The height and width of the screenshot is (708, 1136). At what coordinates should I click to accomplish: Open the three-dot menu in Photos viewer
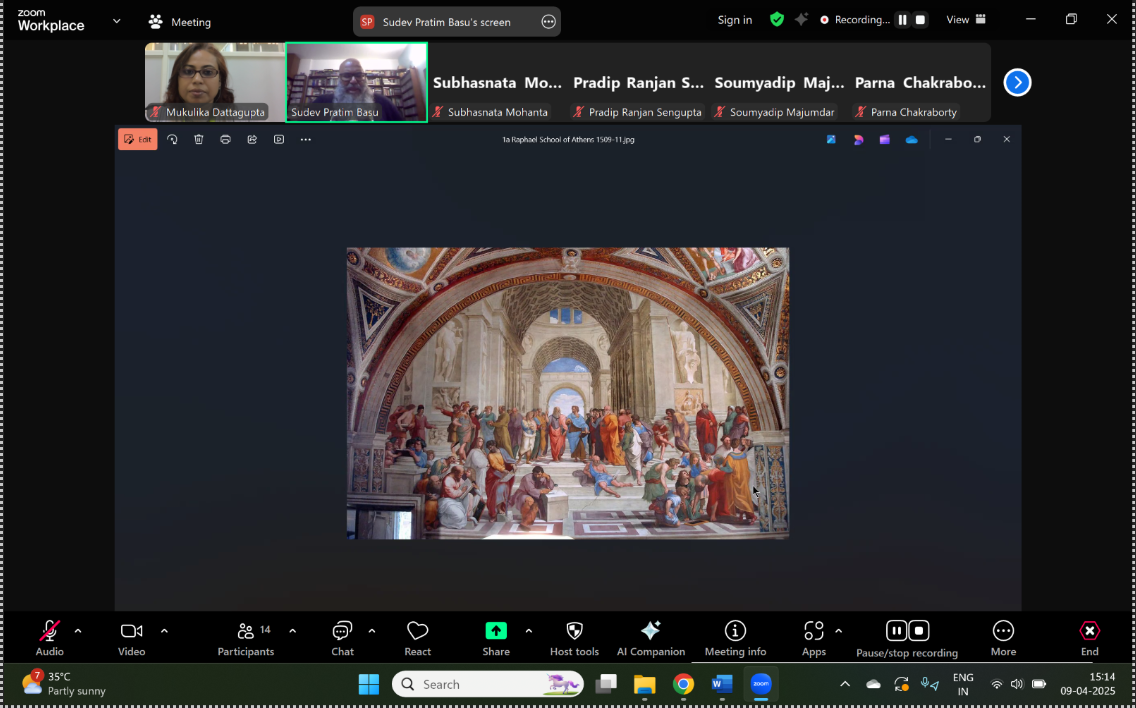point(306,139)
